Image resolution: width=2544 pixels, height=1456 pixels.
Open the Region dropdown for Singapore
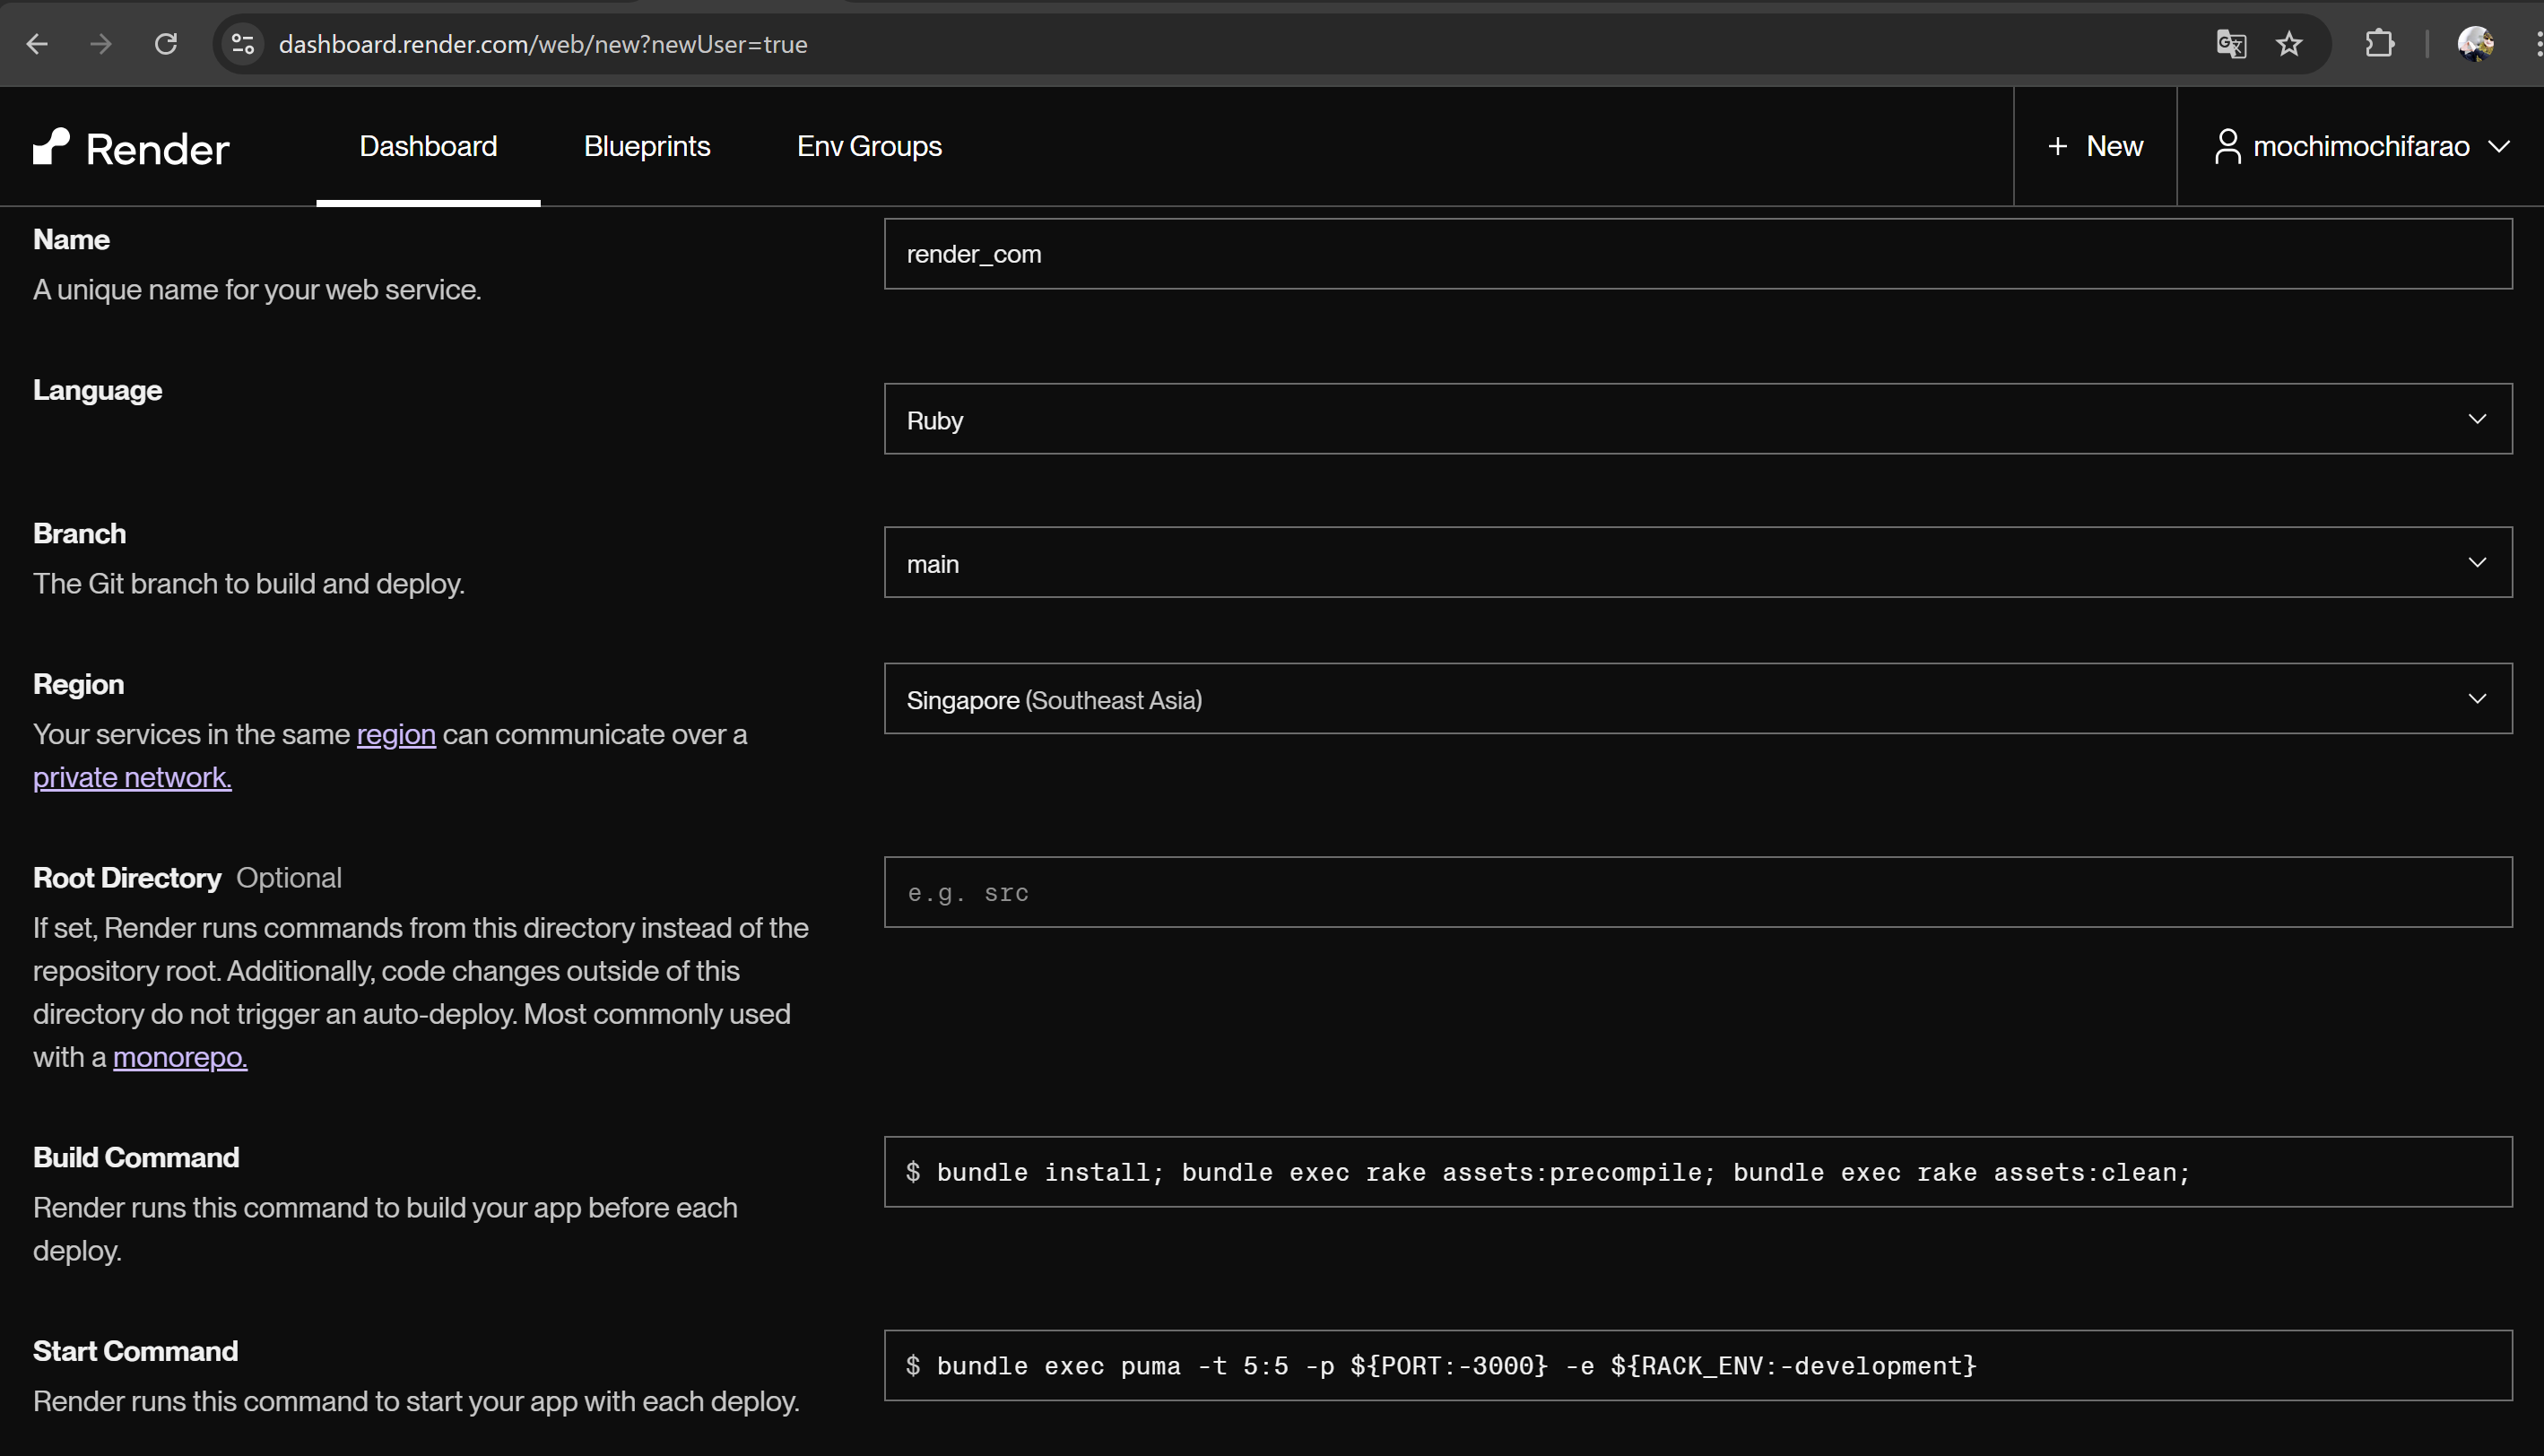click(2477, 698)
